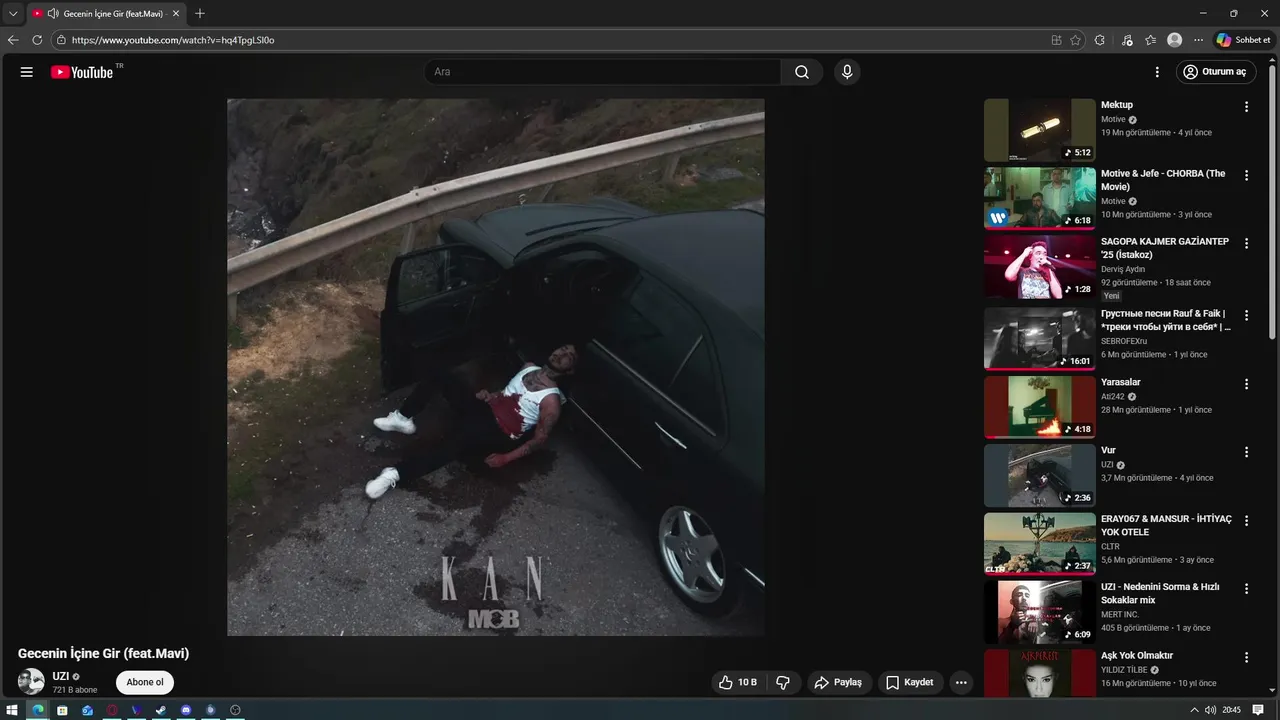Screen dimensions: 1280x720
Task: Open more actions ellipsis below the video
Action: point(961,682)
